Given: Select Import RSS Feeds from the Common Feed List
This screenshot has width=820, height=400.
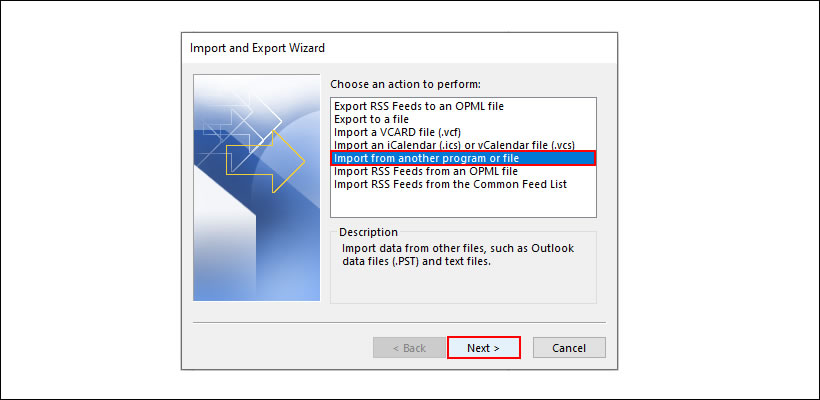Looking at the screenshot, I should [x=452, y=184].
